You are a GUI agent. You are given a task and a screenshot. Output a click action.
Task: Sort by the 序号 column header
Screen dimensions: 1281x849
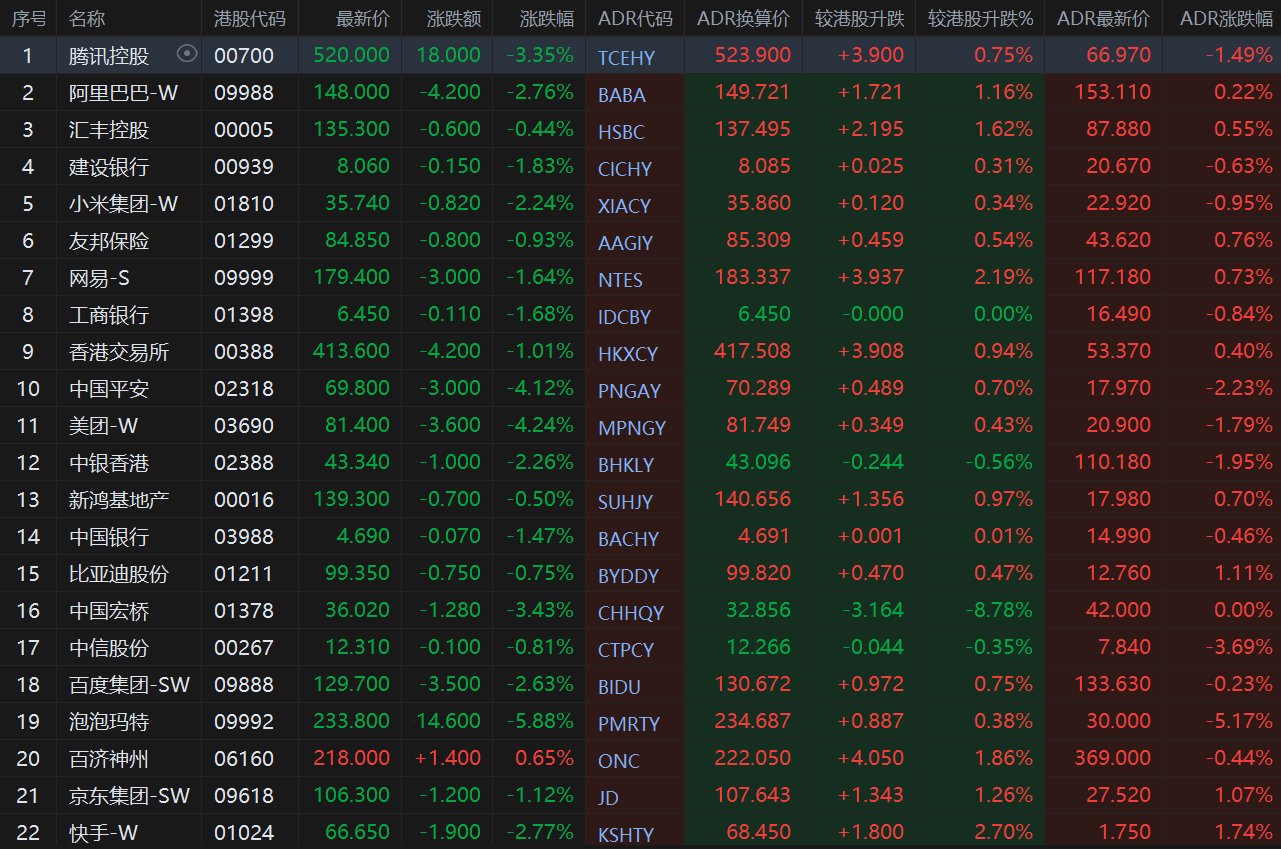pos(28,18)
